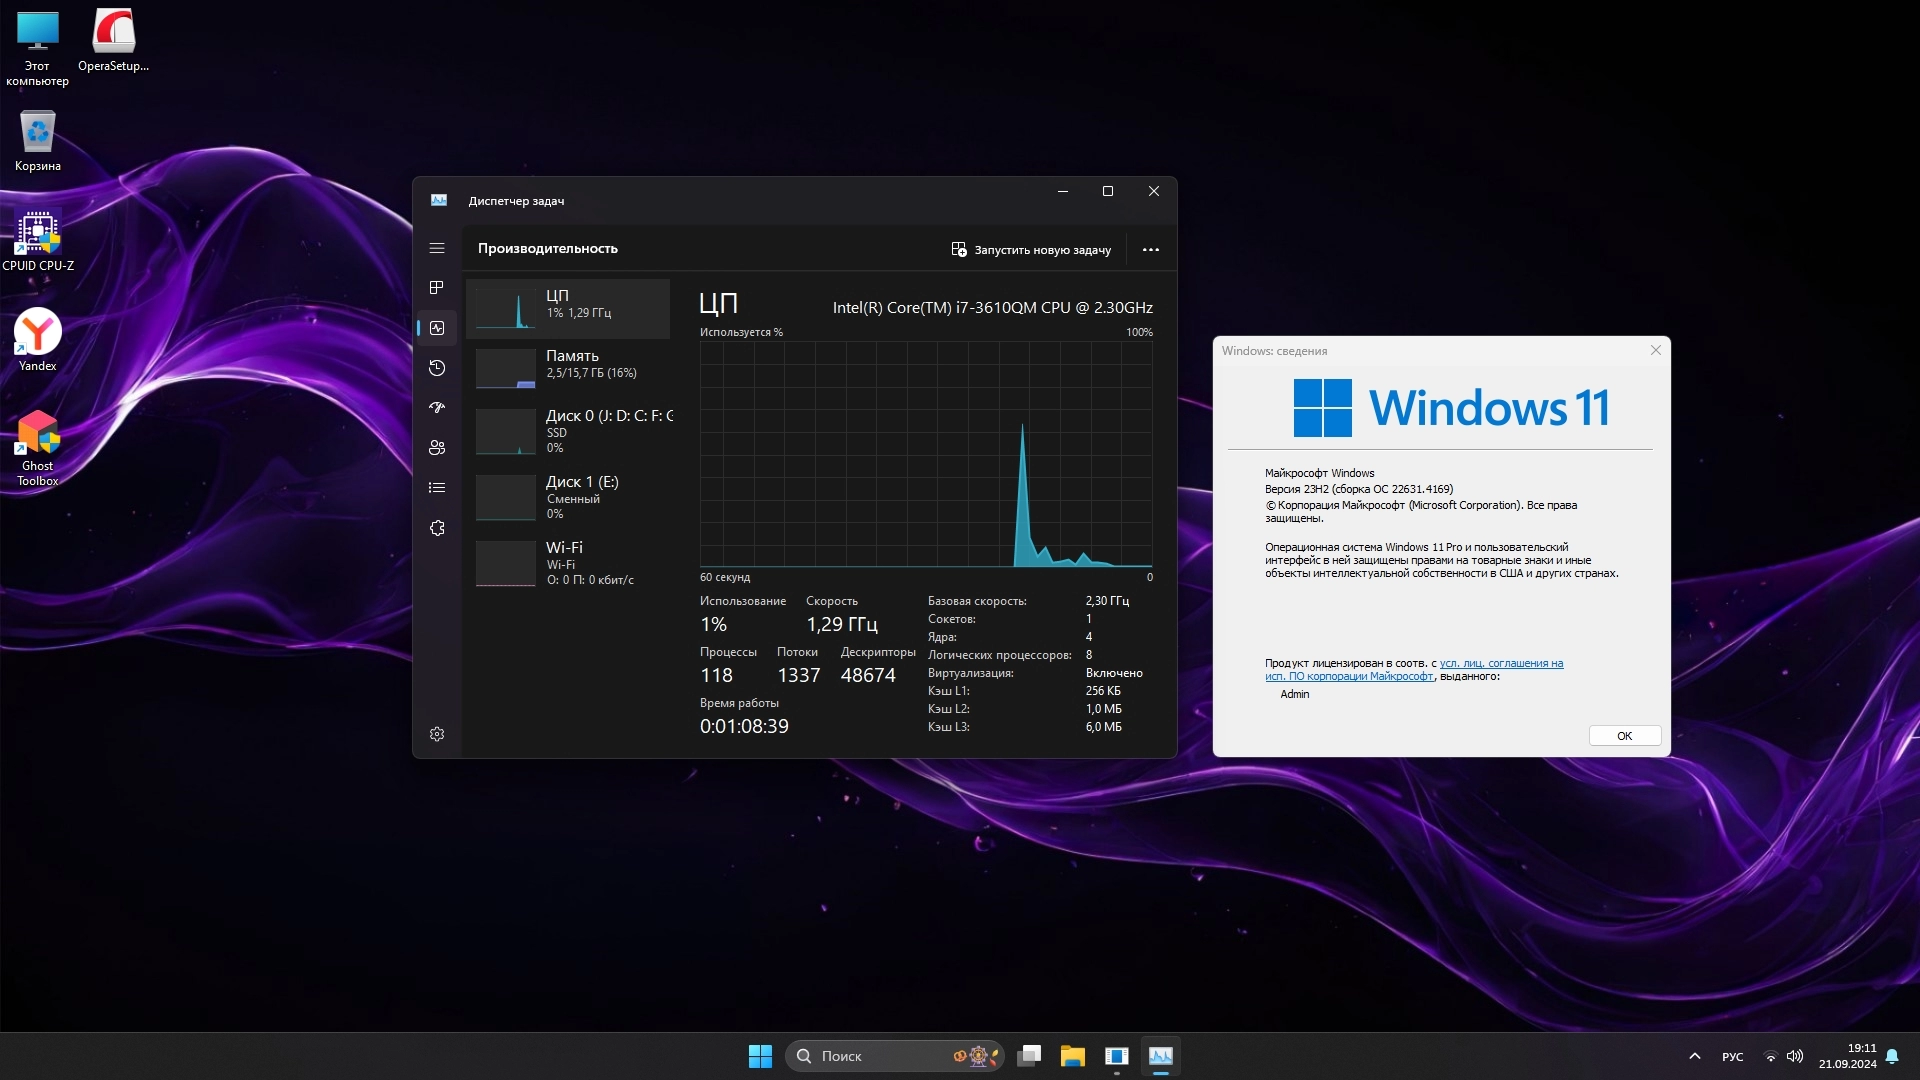Open the Windows Start button
This screenshot has height=1080, width=1920.
(760, 1056)
